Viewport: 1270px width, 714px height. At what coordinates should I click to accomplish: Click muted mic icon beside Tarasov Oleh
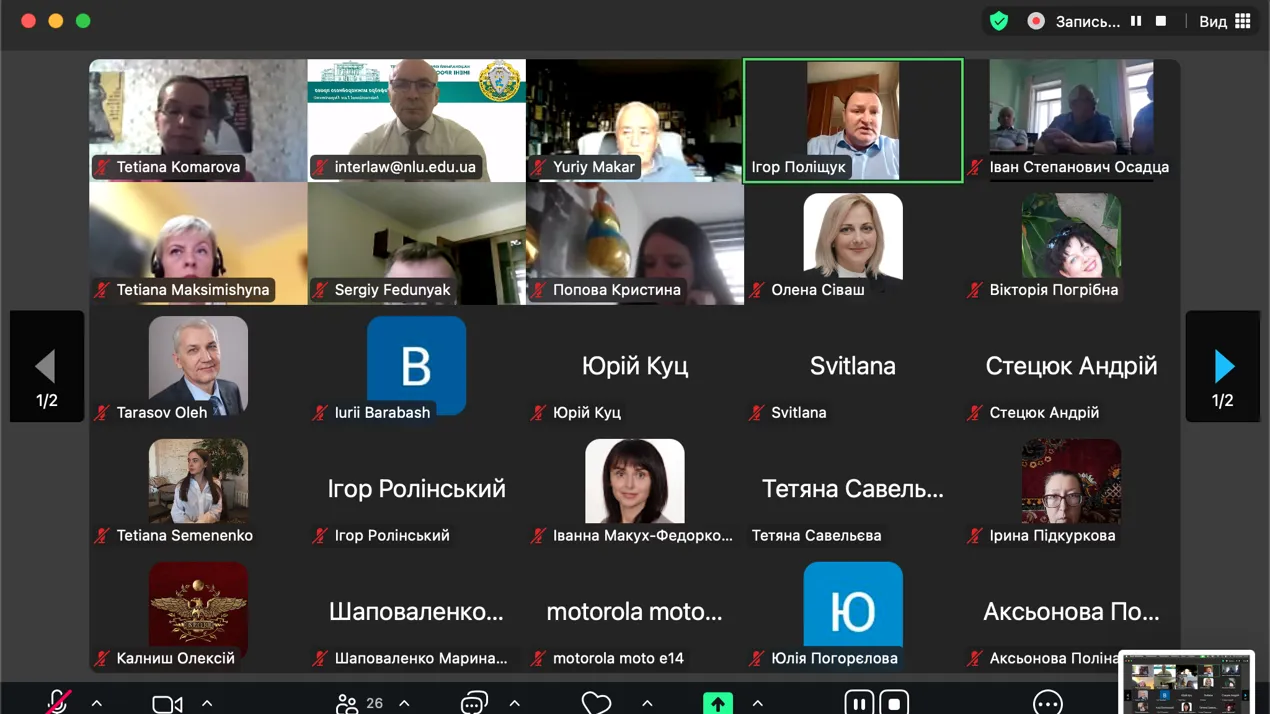(x=102, y=412)
